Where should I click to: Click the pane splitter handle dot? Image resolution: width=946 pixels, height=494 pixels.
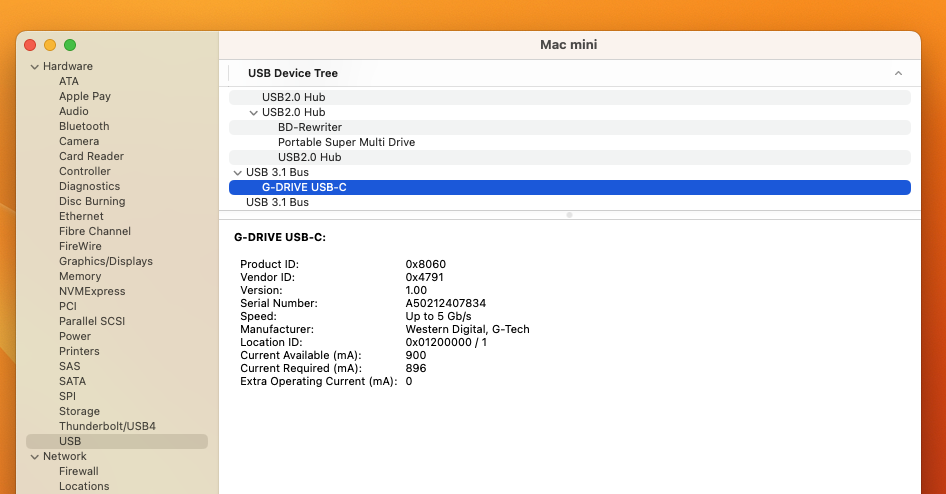(570, 215)
